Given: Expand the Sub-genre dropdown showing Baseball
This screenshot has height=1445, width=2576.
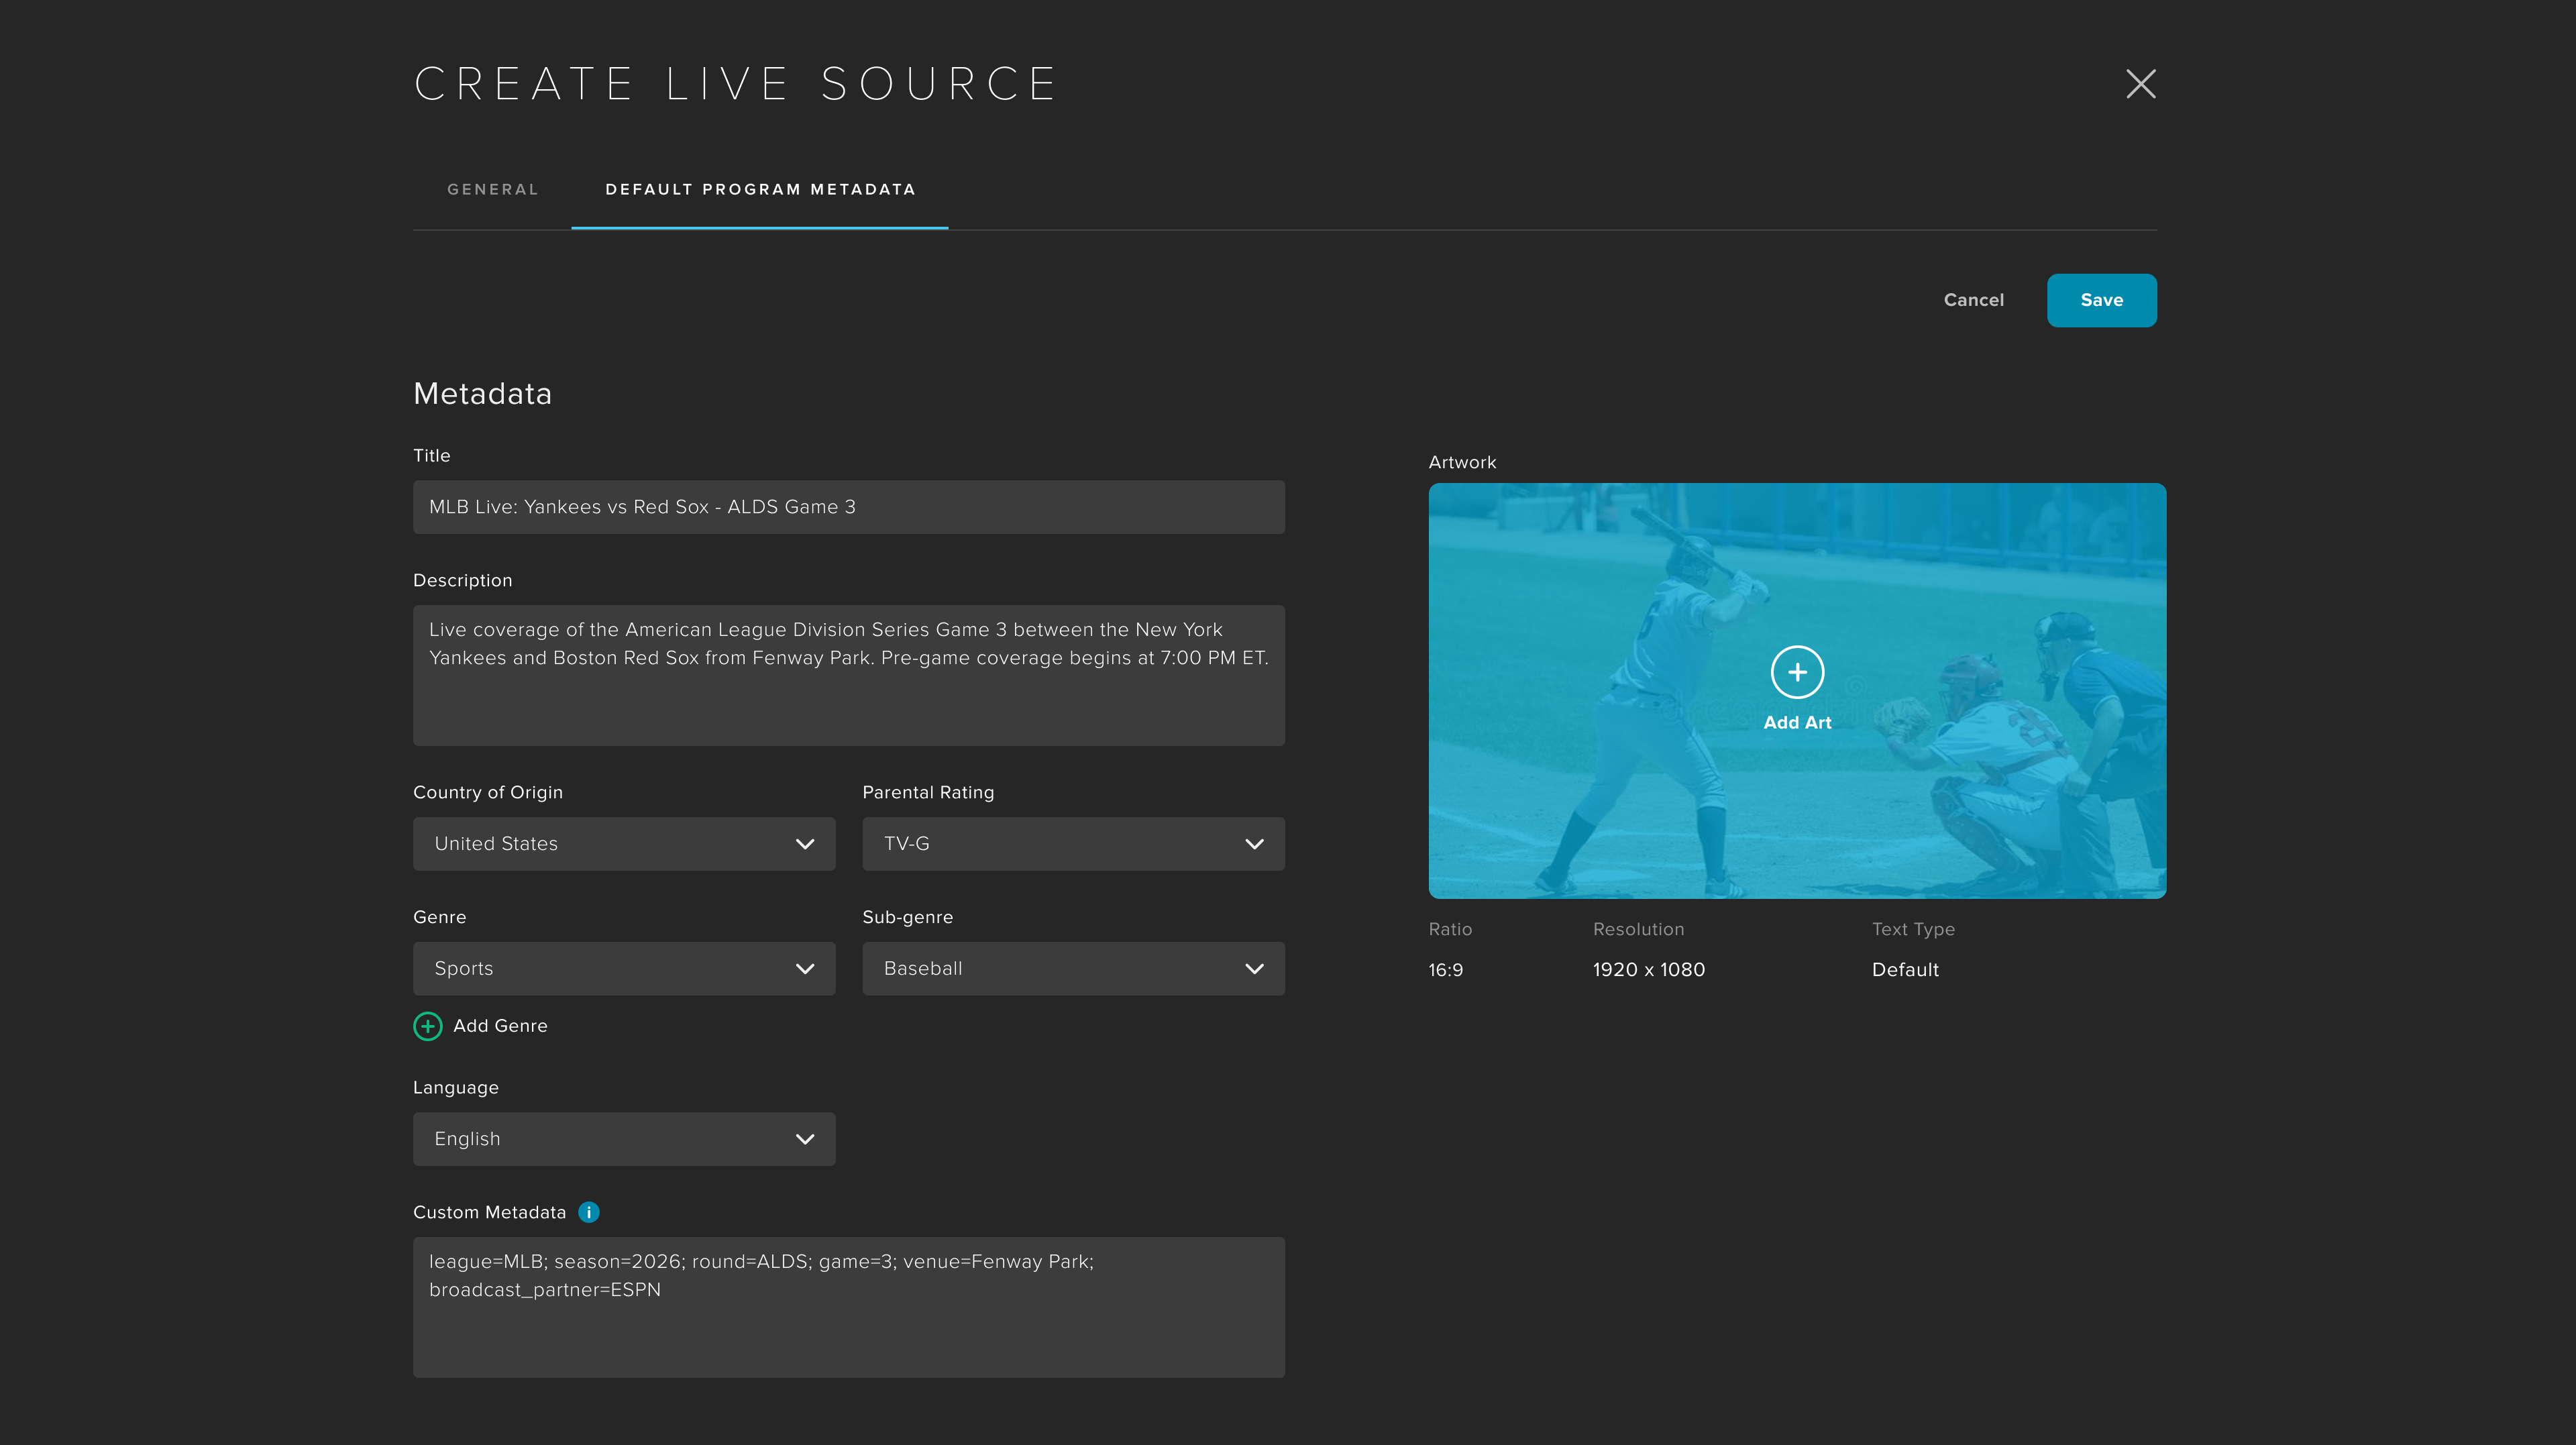Looking at the screenshot, I should tap(1073, 968).
